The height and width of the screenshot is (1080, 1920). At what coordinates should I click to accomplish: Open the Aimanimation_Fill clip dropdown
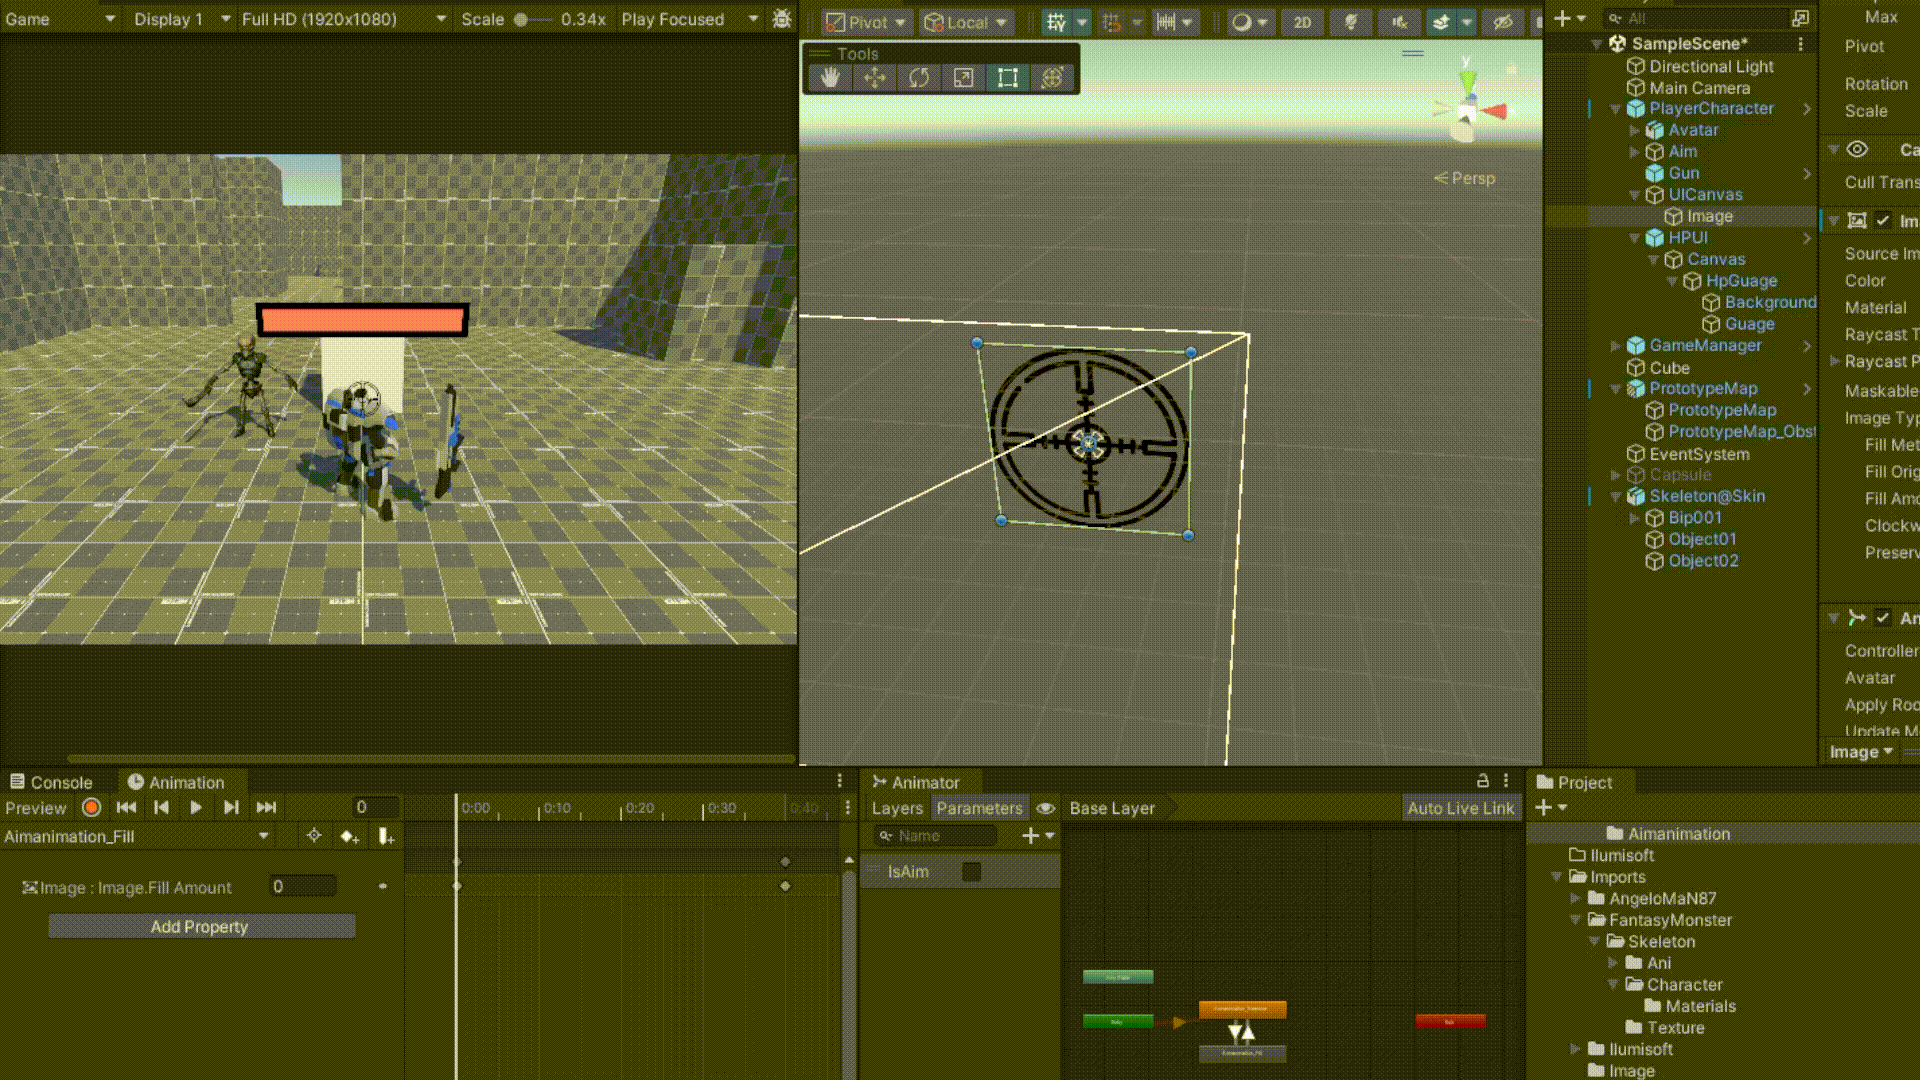[263, 836]
